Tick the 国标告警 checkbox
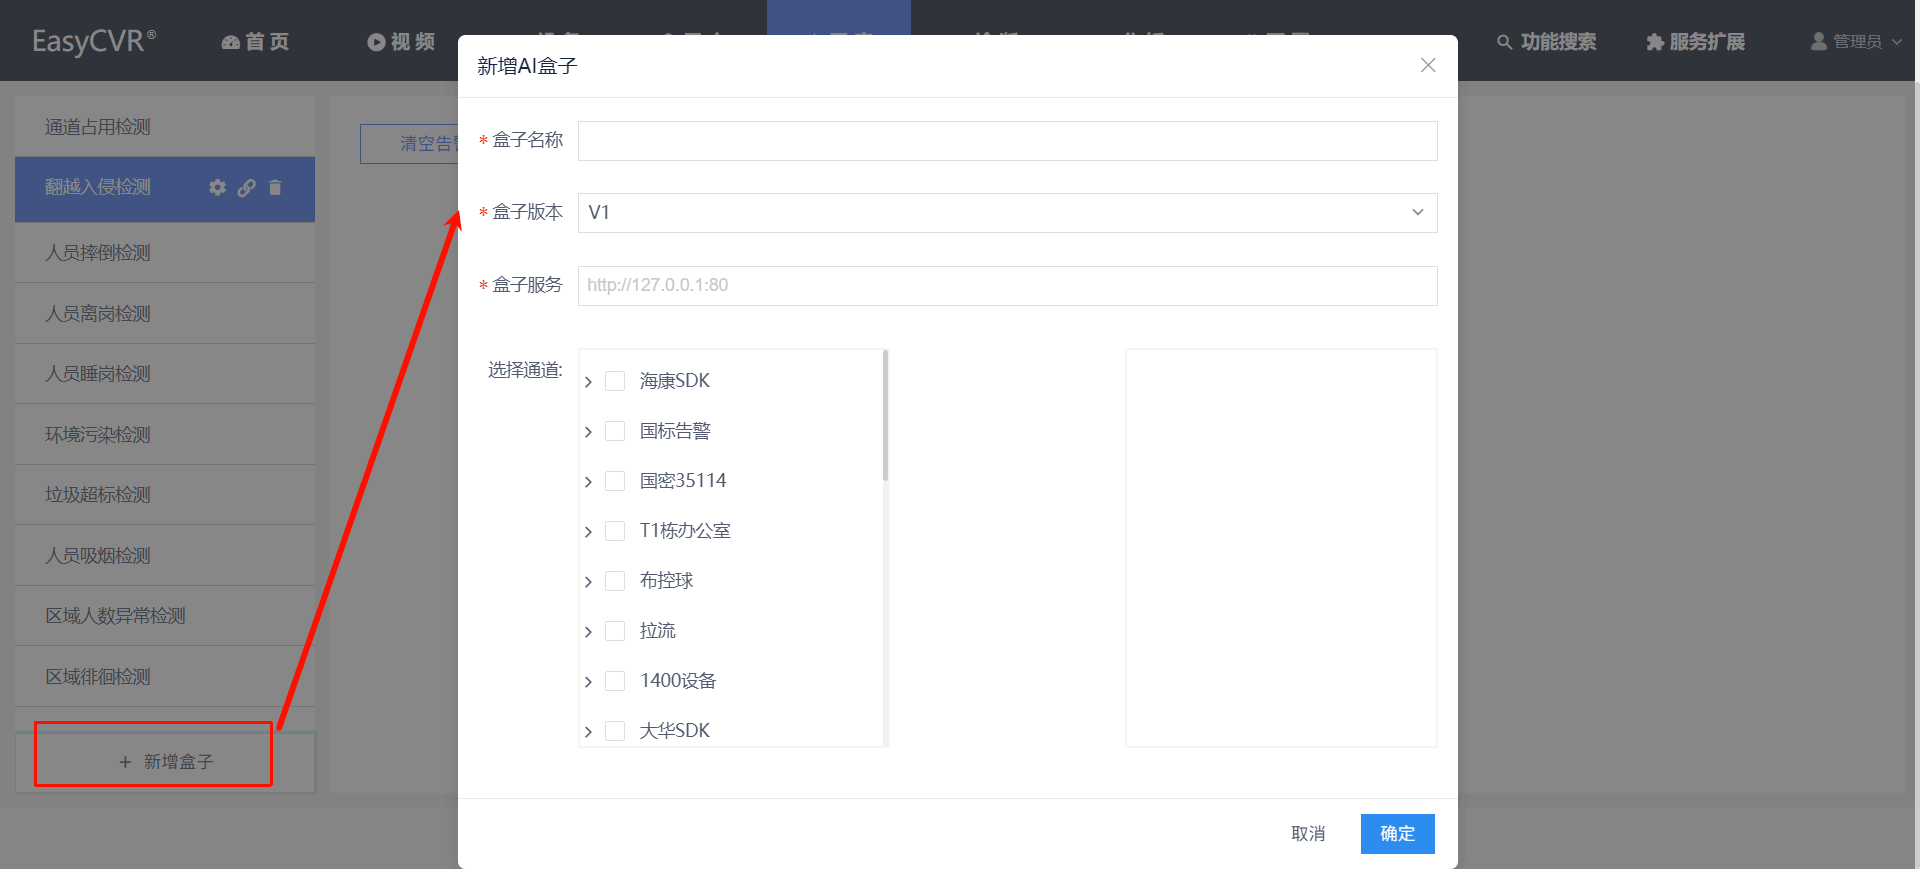 coord(615,431)
